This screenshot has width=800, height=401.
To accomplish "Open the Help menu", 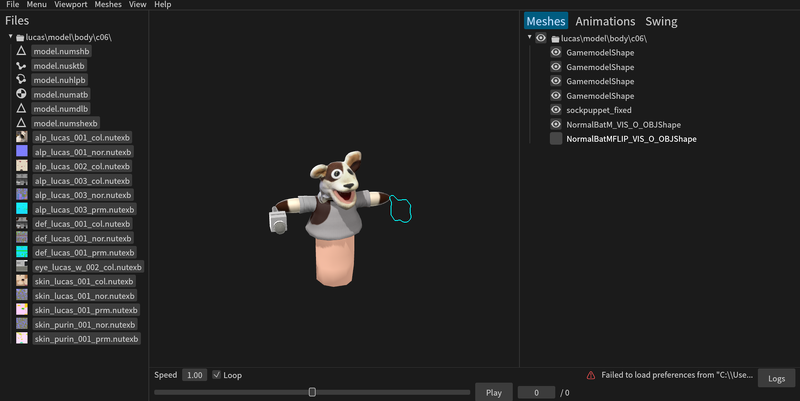I will pos(163,5).
